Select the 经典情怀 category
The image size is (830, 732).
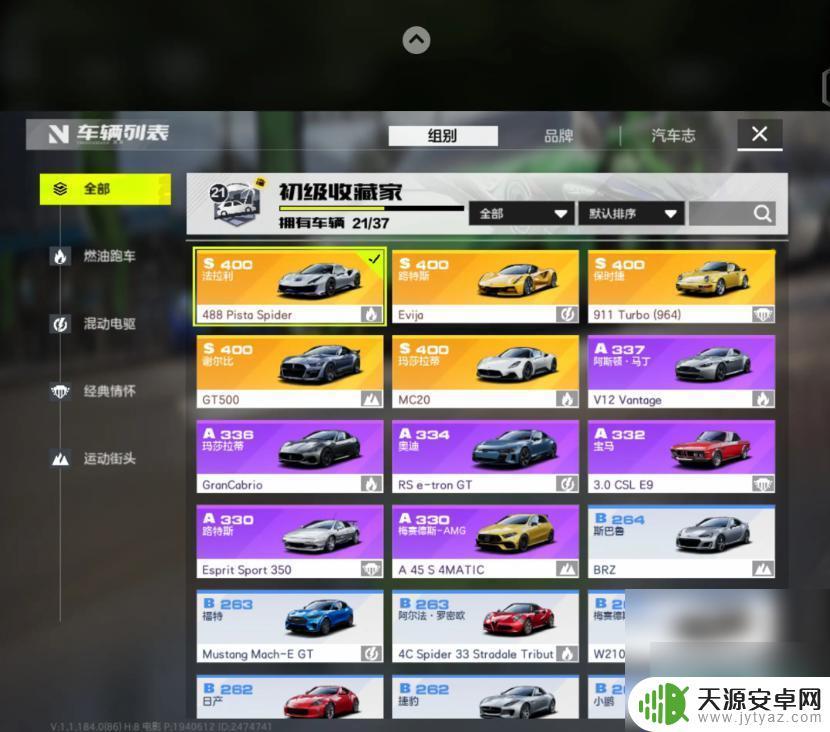[109, 391]
